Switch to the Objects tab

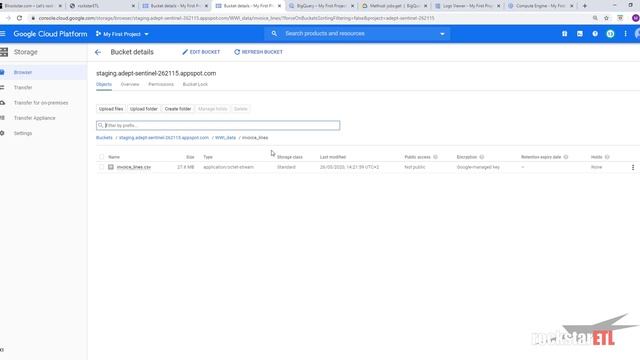[x=104, y=84]
